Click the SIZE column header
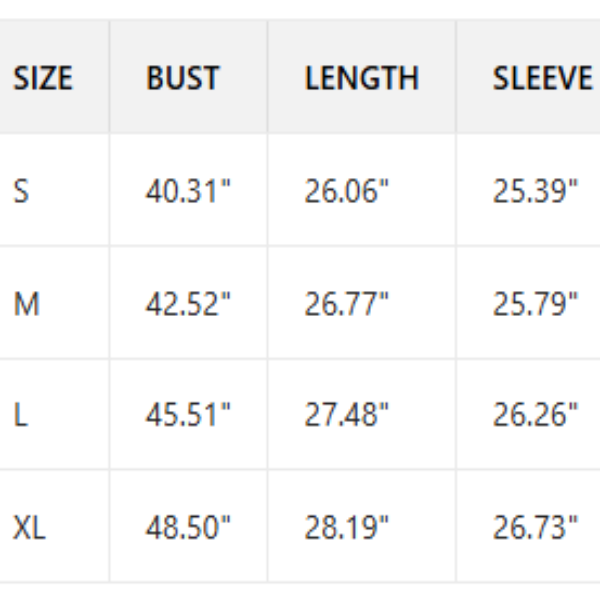600x600 pixels. (x=43, y=79)
